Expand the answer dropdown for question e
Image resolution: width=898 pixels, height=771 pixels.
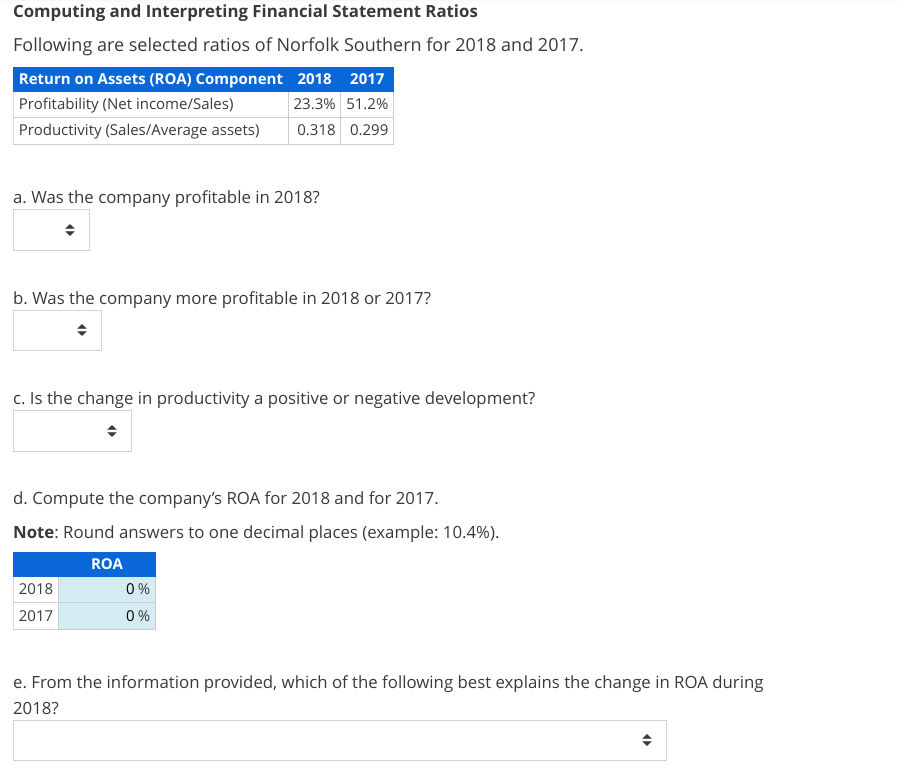click(340, 740)
